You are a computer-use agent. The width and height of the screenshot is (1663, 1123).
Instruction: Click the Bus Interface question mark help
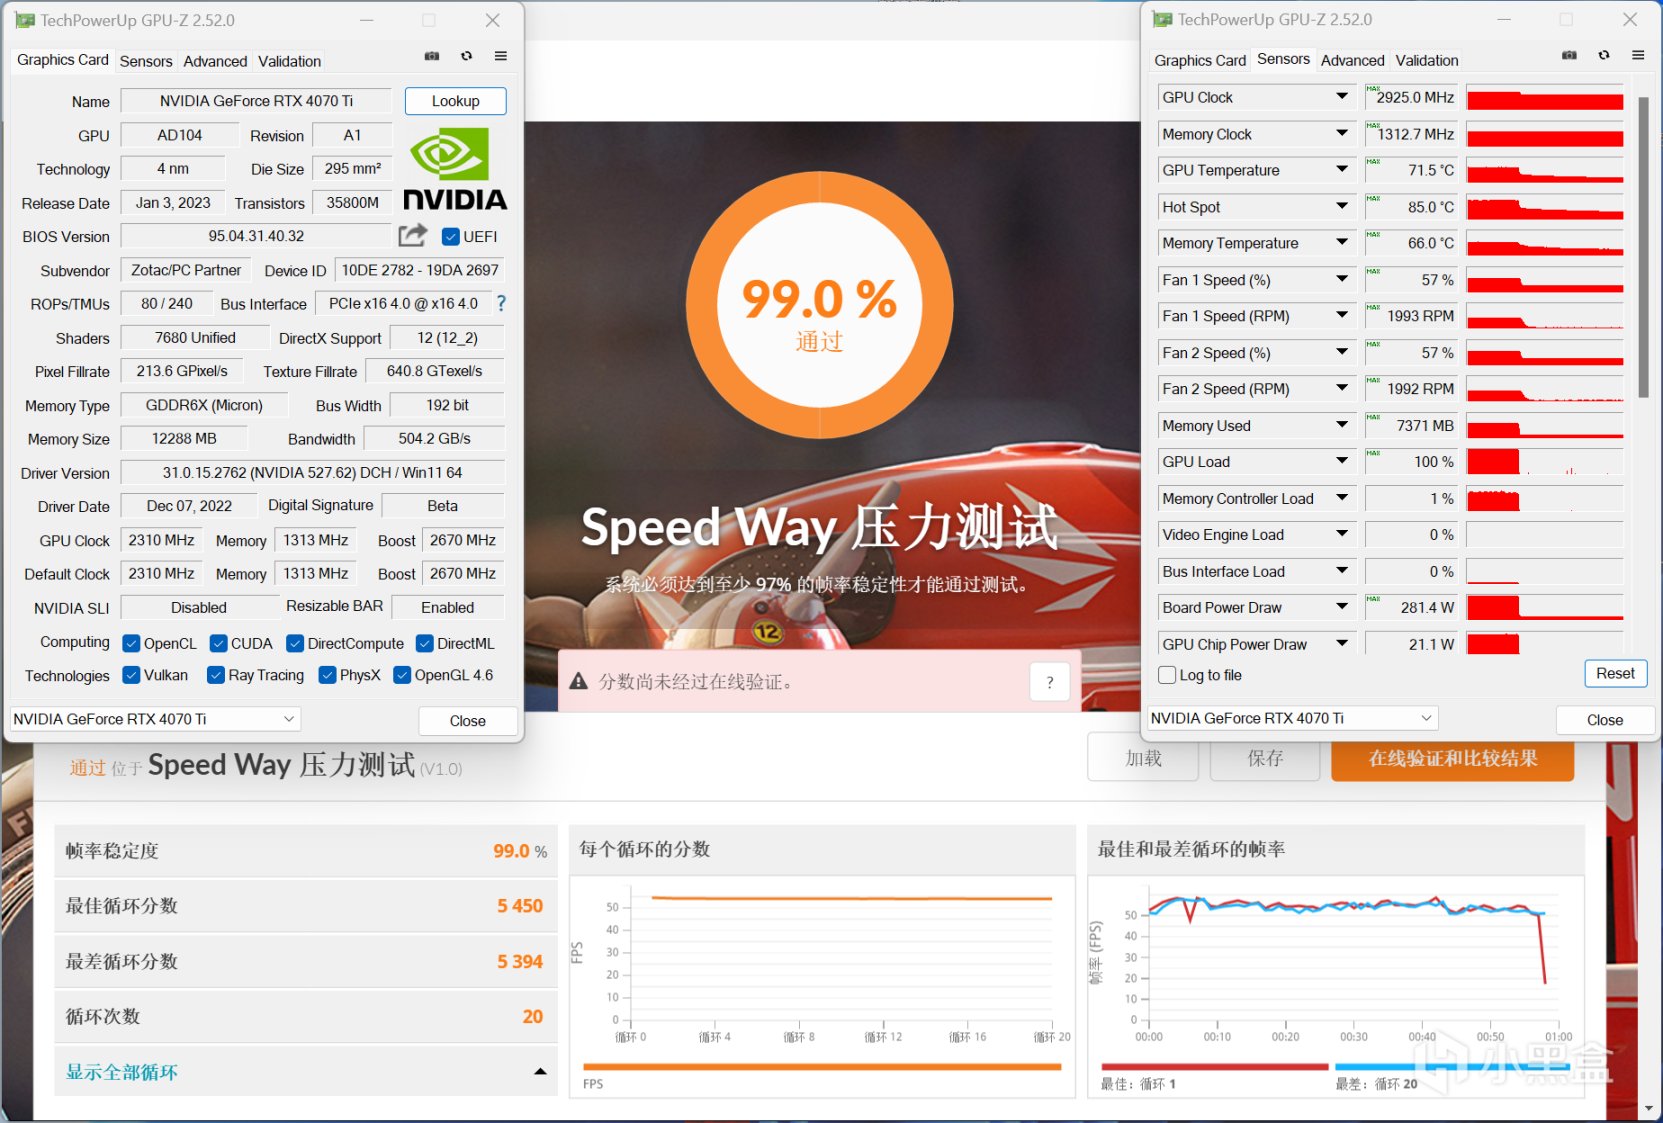pos(501,303)
